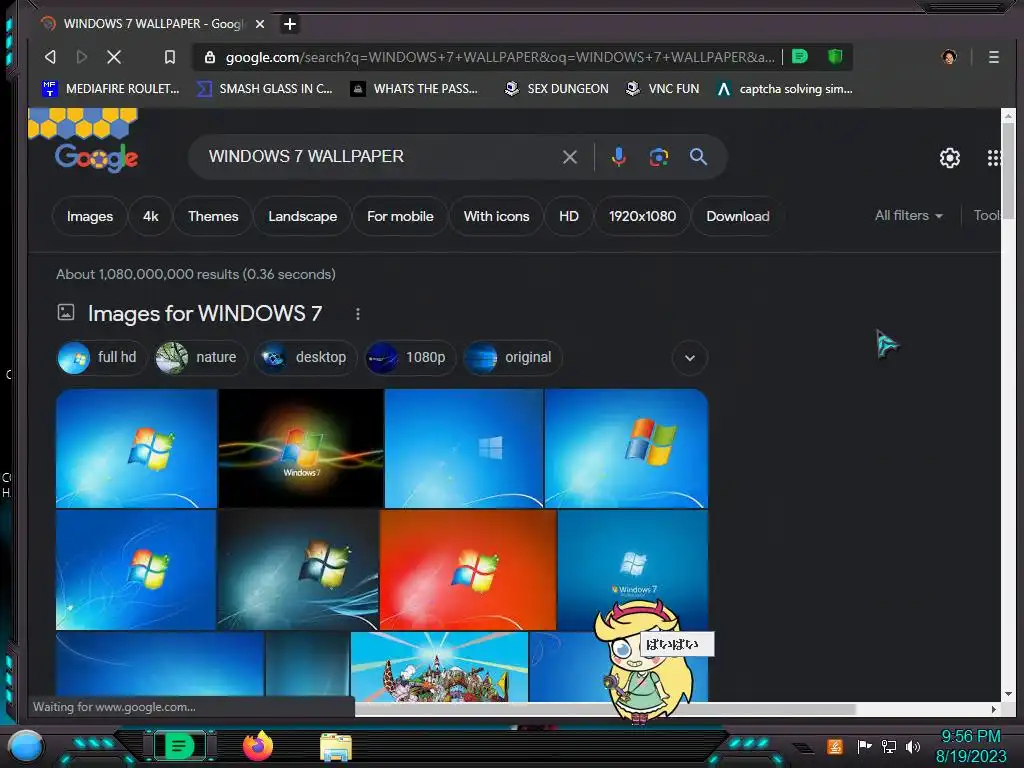Open the browser profile avatar
Image resolution: width=1024 pixels, height=768 pixels.
point(950,57)
